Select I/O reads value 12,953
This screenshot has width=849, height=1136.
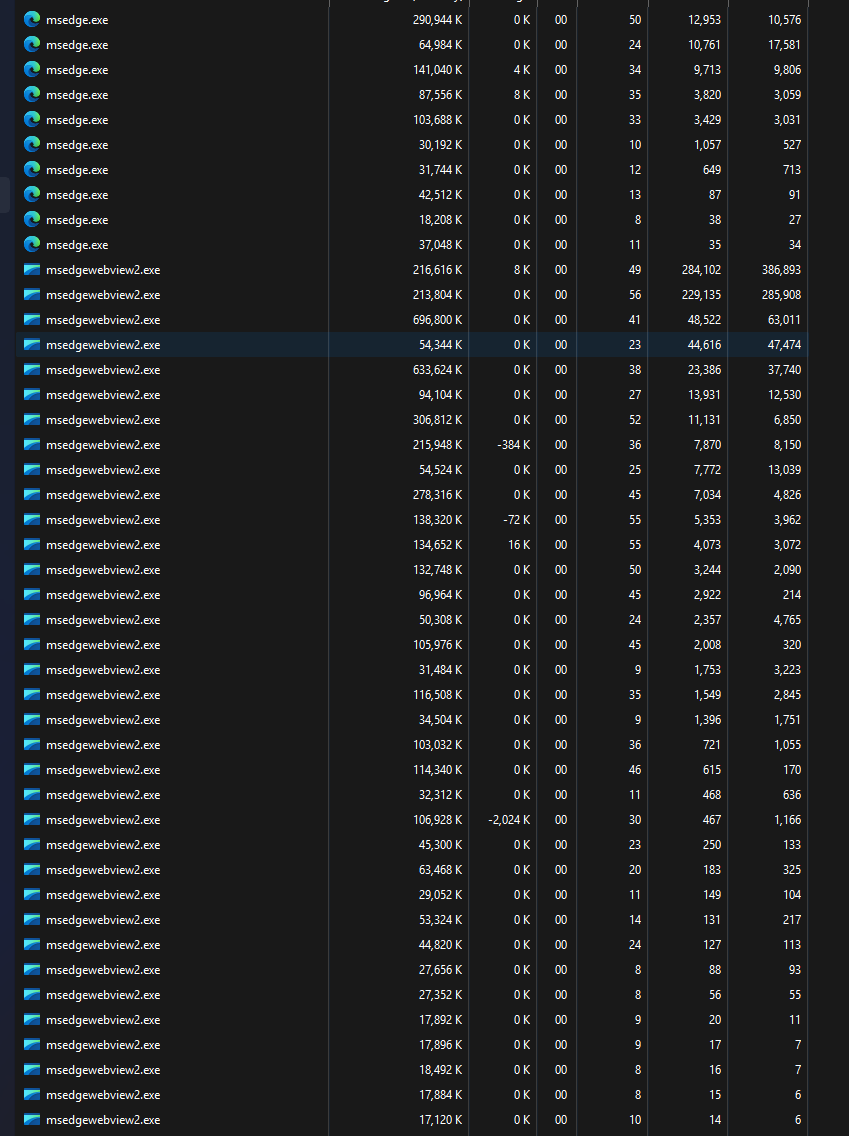(704, 20)
